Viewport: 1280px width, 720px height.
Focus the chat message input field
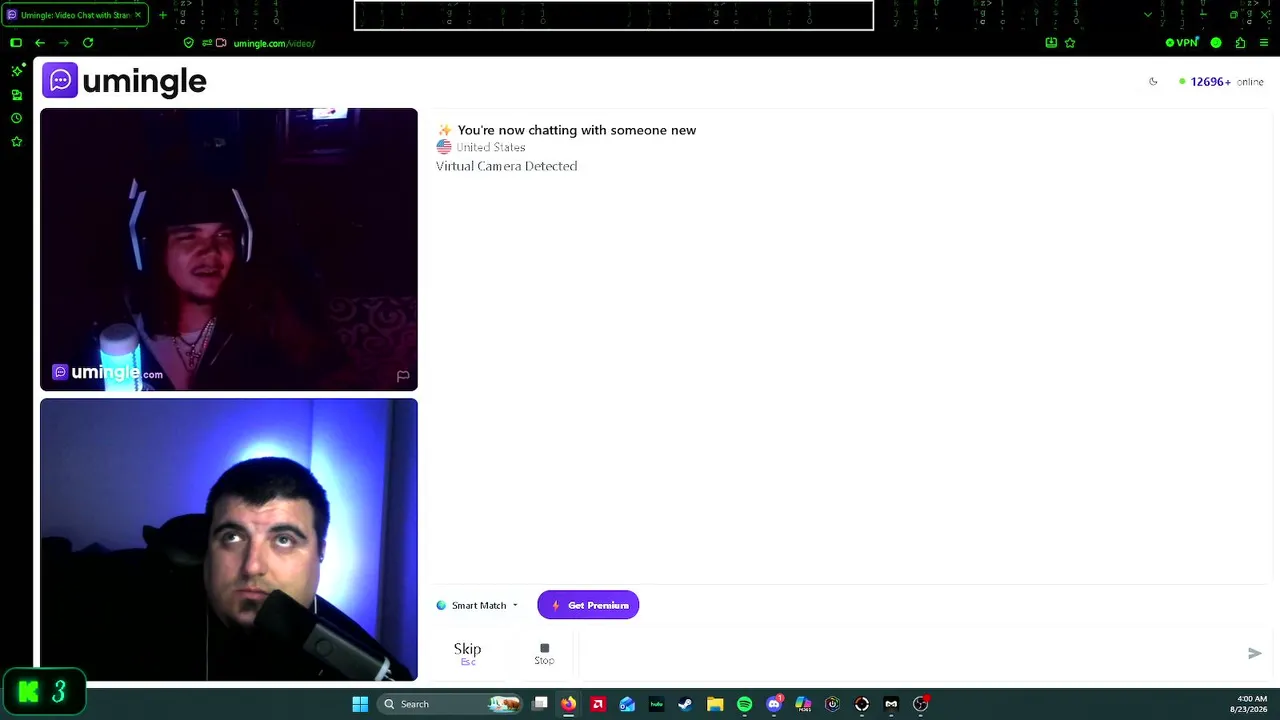(x=910, y=653)
